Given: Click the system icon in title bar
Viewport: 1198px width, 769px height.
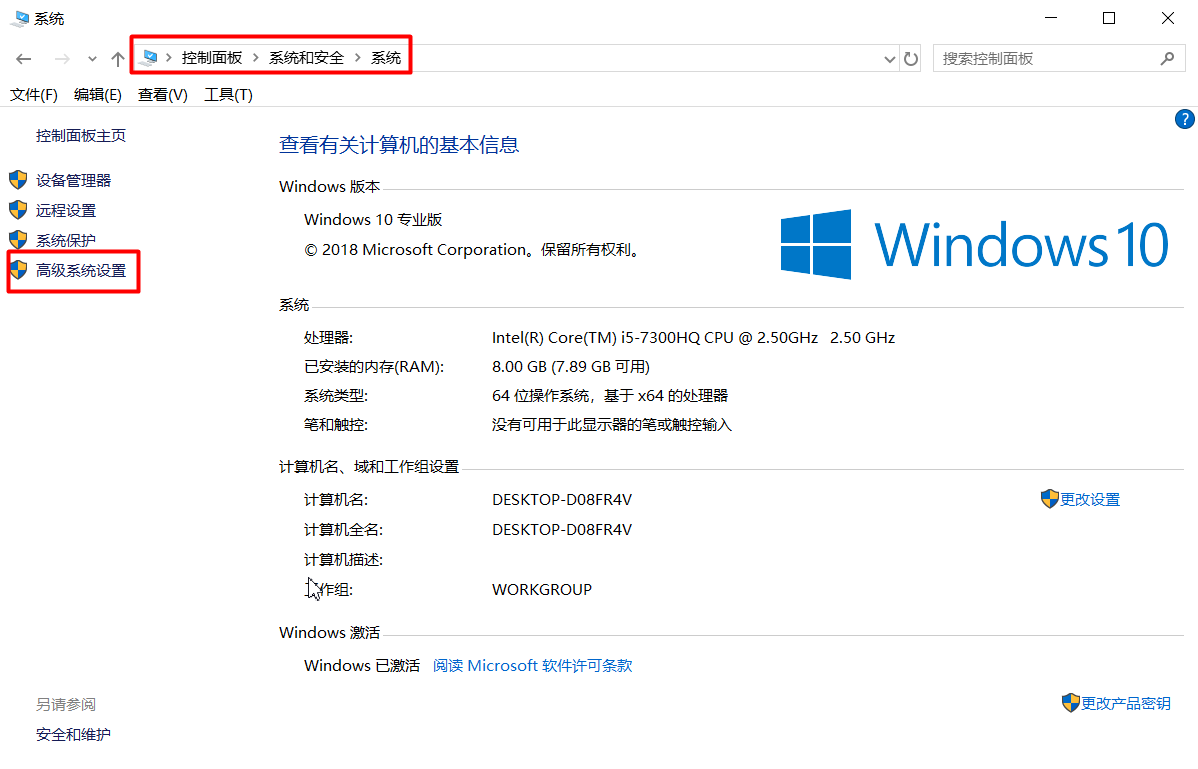Looking at the screenshot, I should point(20,18).
